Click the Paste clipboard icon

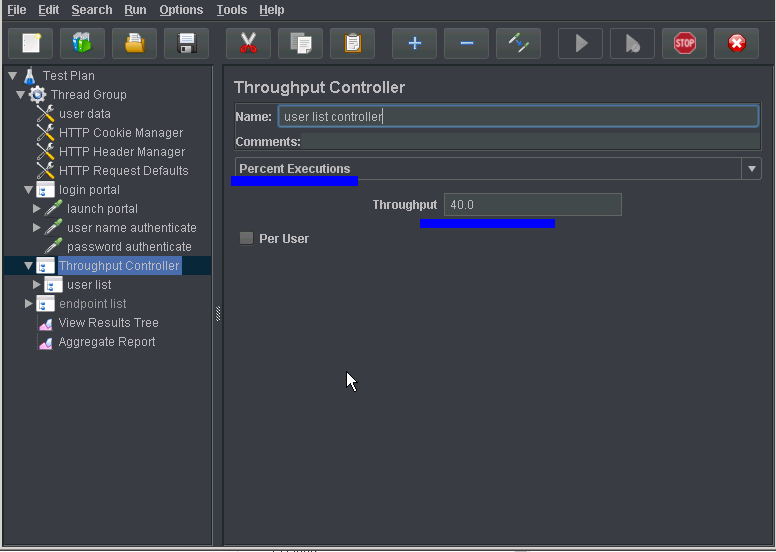(x=352, y=44)
